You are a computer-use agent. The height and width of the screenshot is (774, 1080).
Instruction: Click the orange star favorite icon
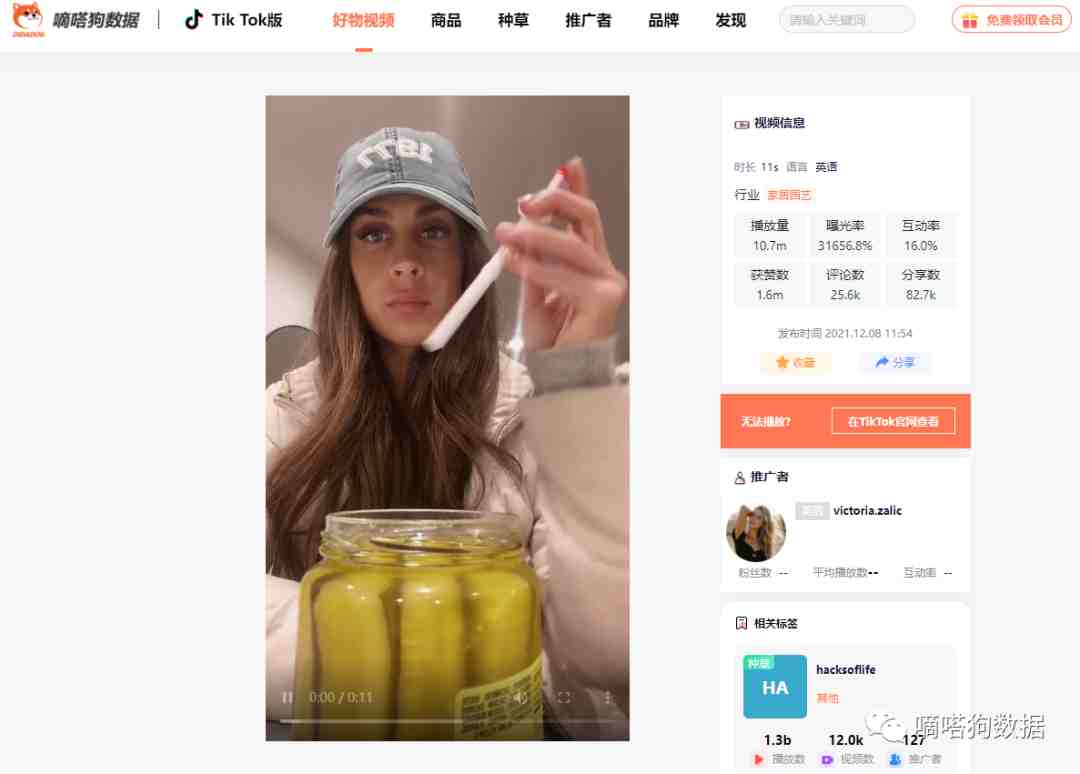[782, 362]
